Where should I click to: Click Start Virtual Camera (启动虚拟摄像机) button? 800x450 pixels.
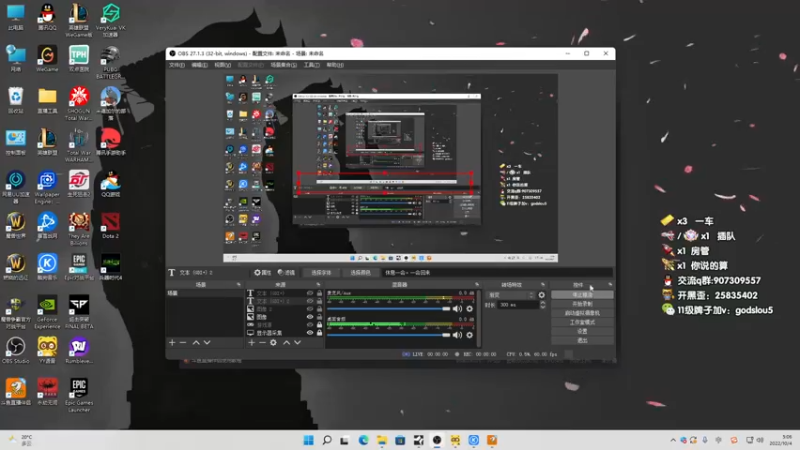pos(582,313)
